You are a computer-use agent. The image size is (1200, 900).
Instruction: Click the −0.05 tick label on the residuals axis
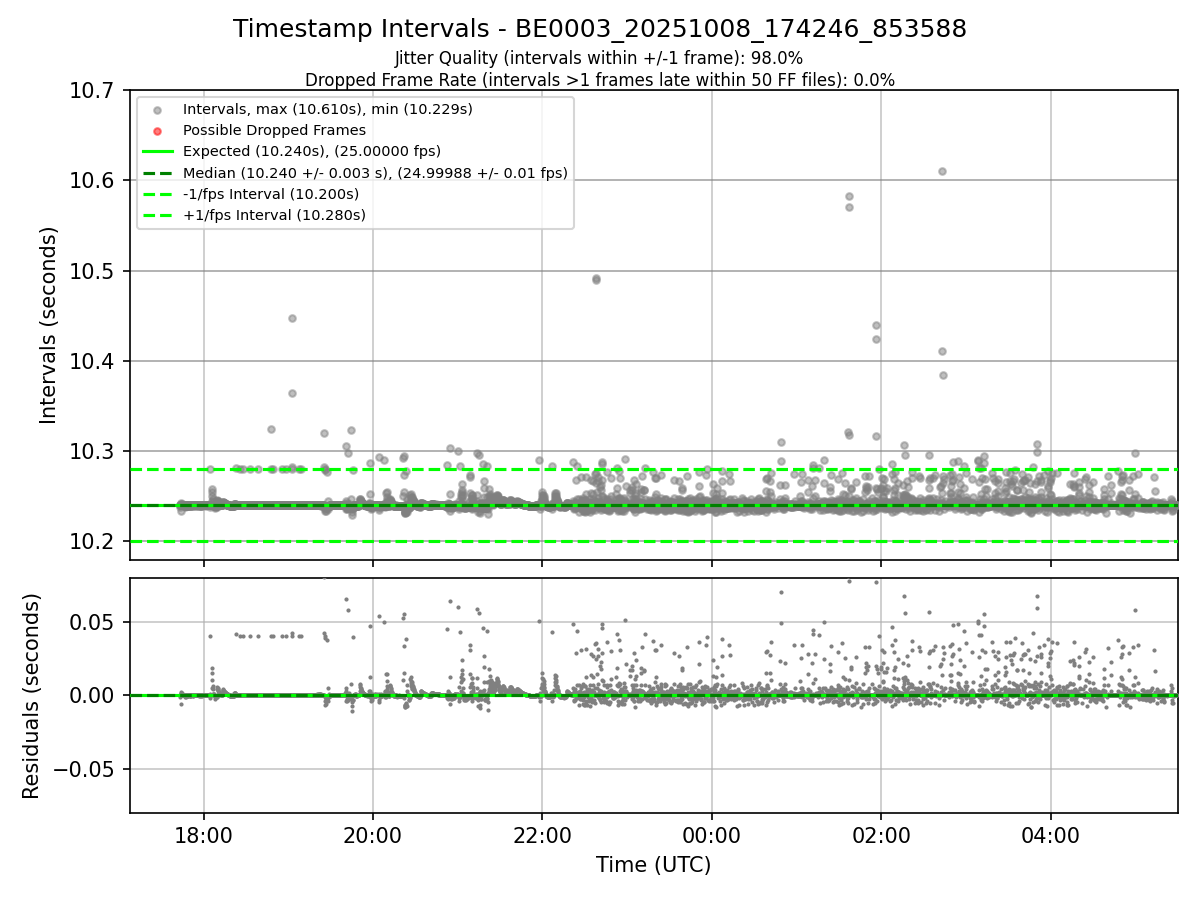pyautogui.click(x=83, y=769)
